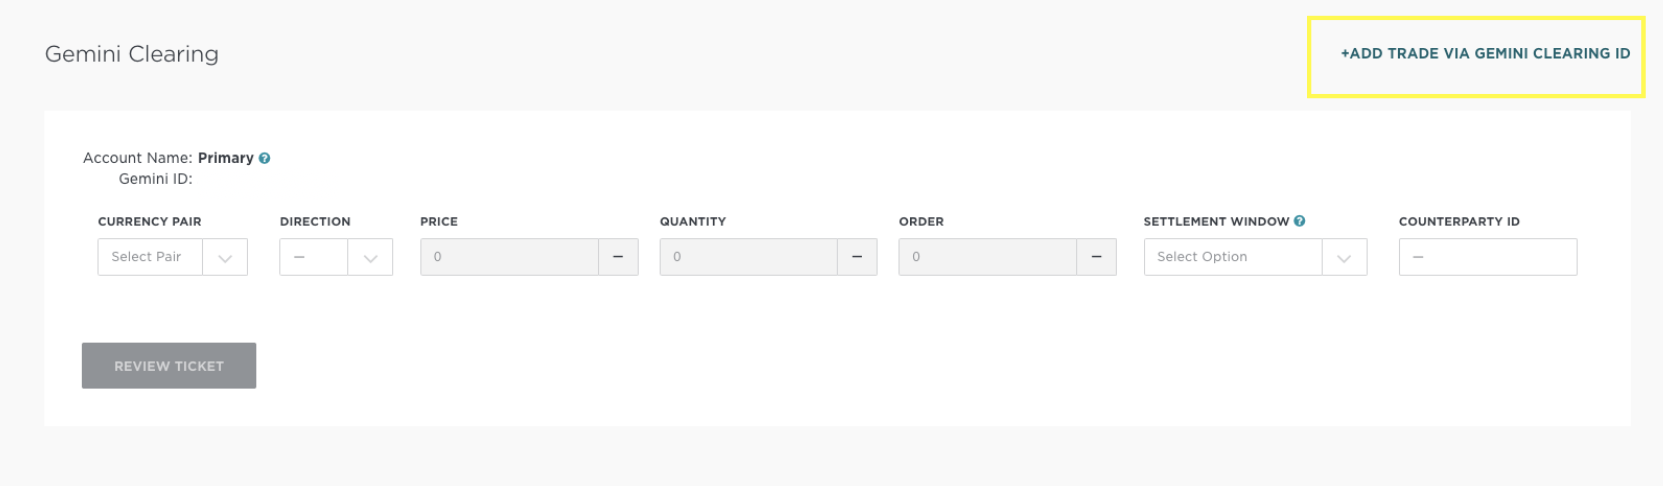The width and height of the screenshot is (1666, 486).
Task: Expand the Currency Pair chevron arrow
Action: coord(225,258)
